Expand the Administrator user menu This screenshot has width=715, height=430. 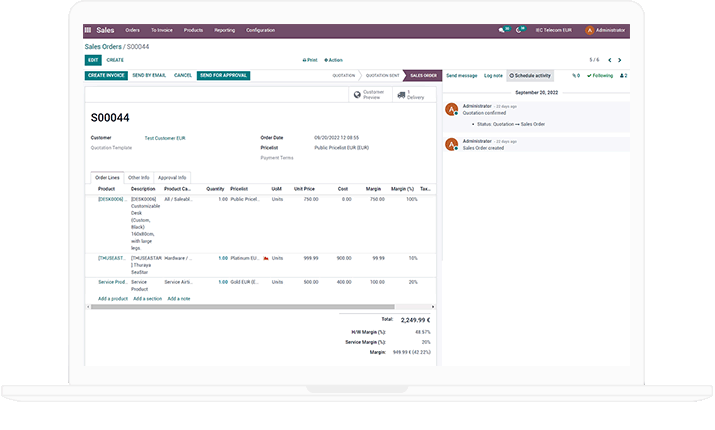pos(607,30)
